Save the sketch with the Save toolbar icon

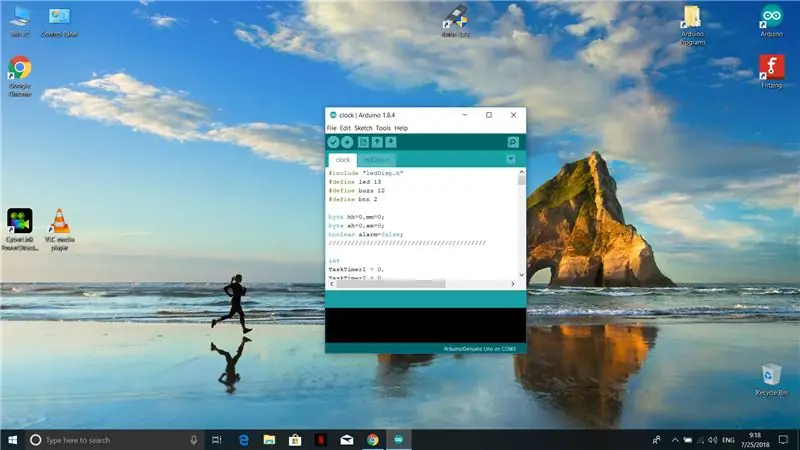391,142
